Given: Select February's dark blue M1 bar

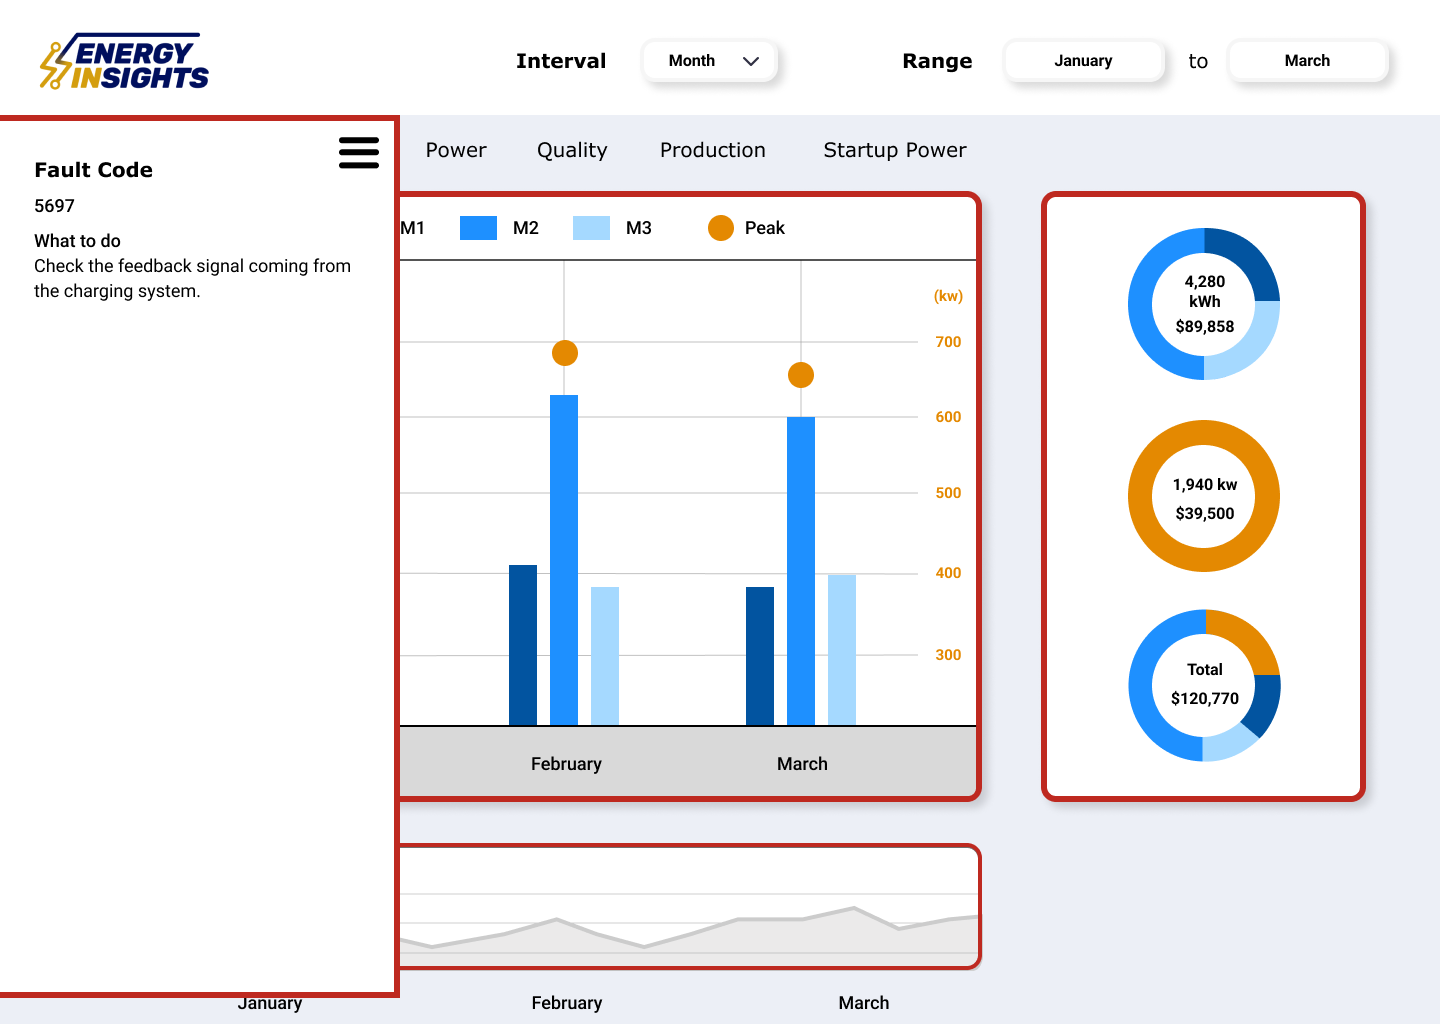Looking at the screenshot, I should pyautogui.click(x=523, y=645).
